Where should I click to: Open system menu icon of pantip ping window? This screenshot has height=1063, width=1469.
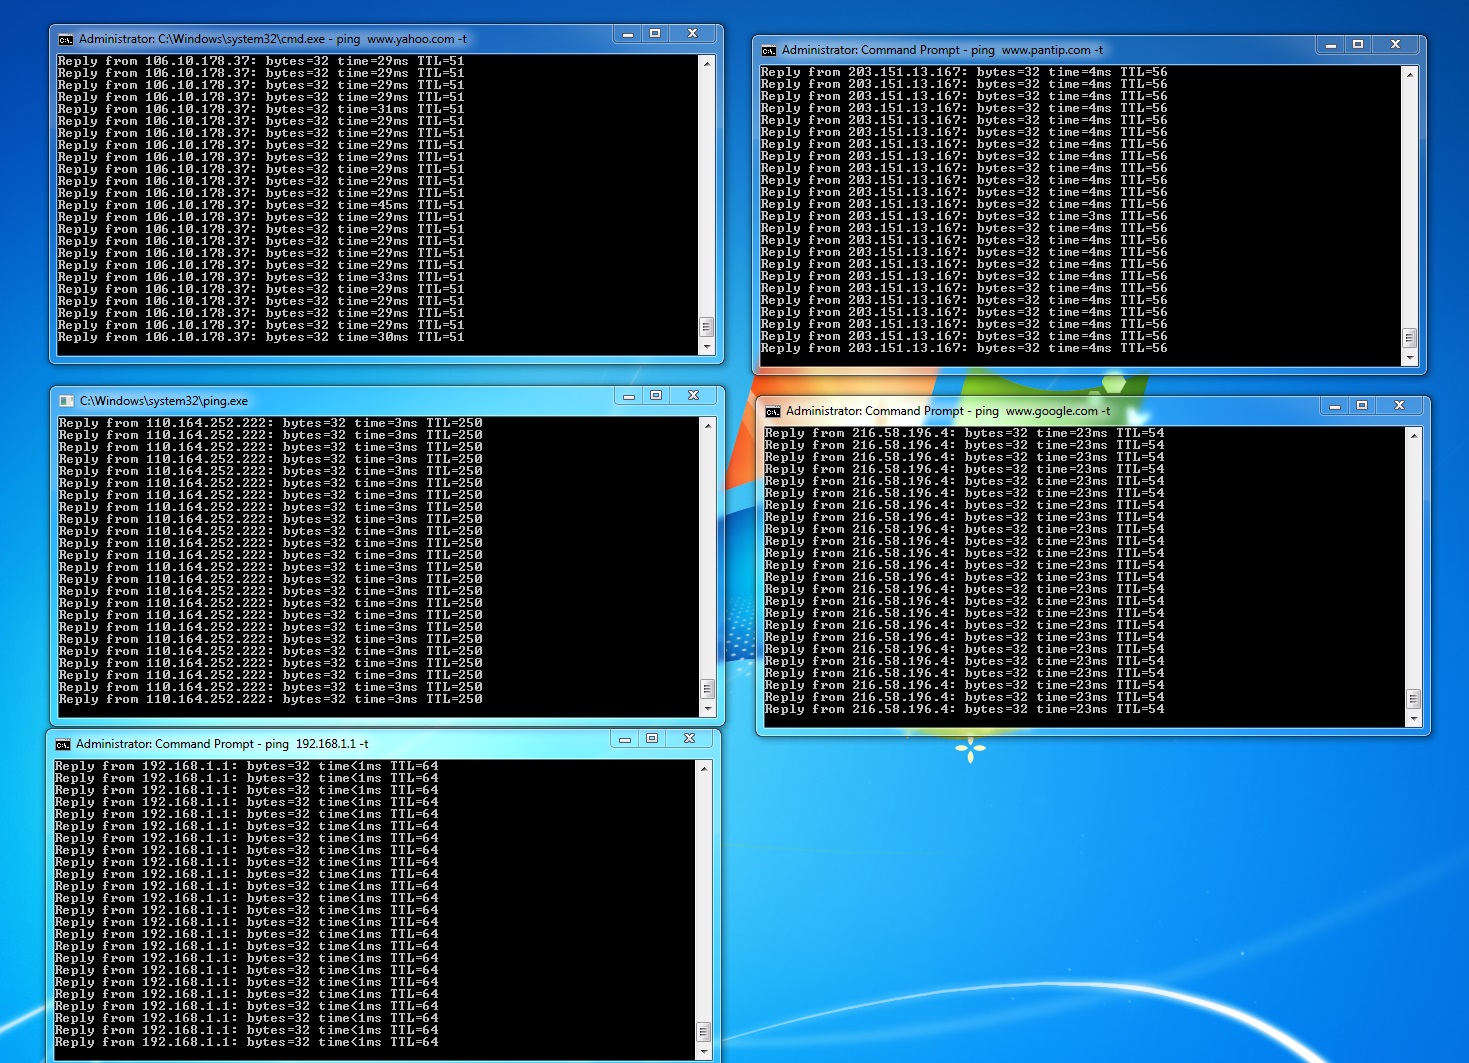[x=769, y=51]
